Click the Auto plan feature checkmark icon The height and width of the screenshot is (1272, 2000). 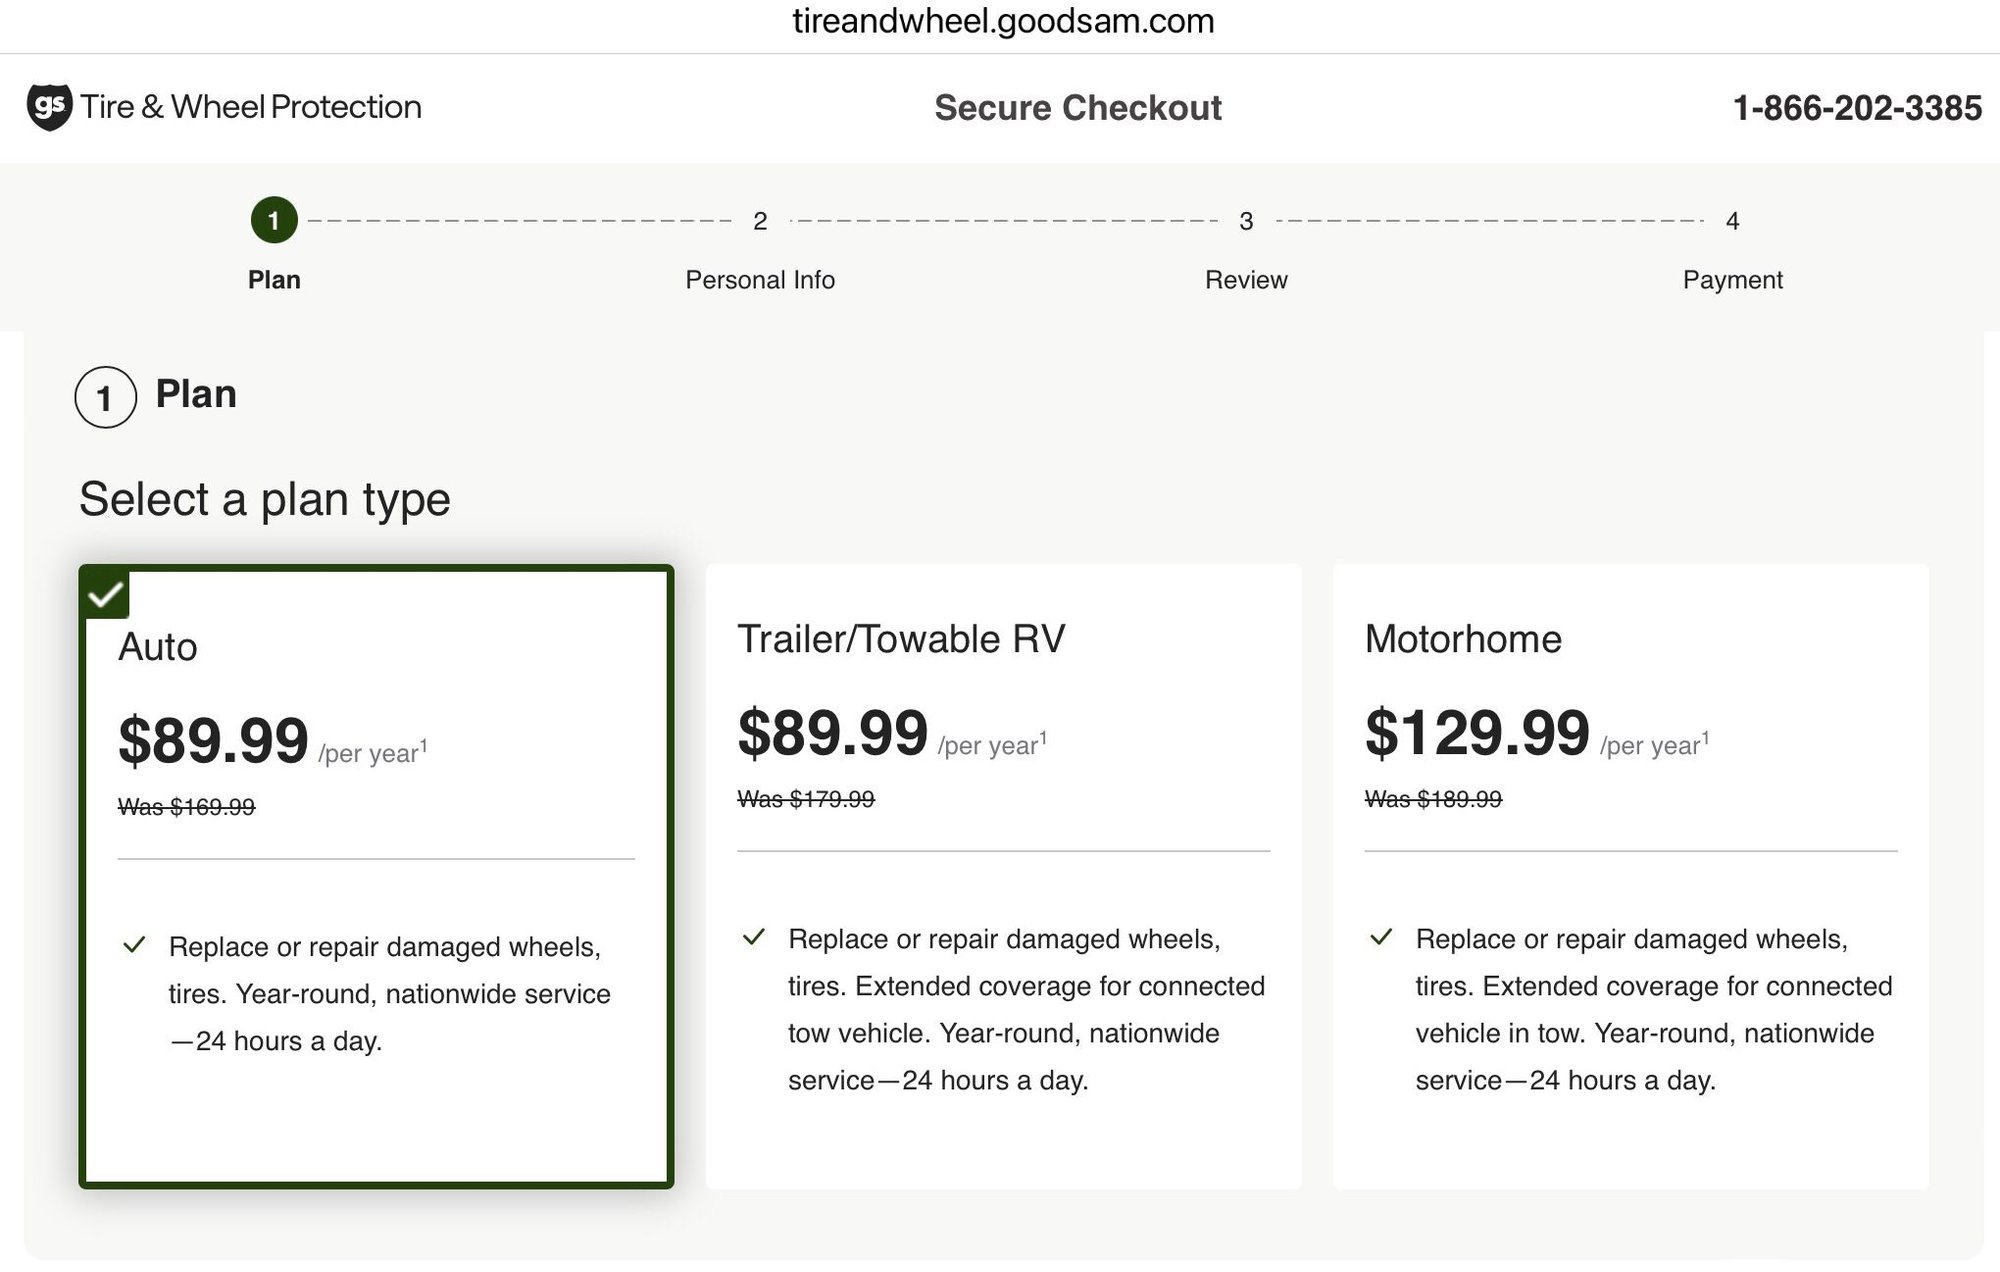tap(134, 945)
